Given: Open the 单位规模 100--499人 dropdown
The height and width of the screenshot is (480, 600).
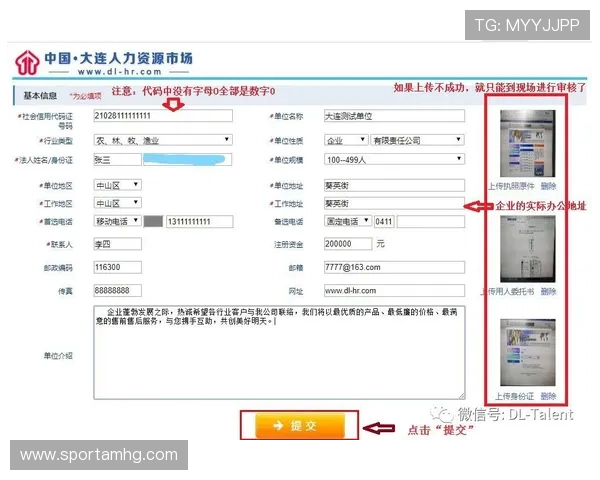Looking at the screenshot, I should click(x=394, y=159).
